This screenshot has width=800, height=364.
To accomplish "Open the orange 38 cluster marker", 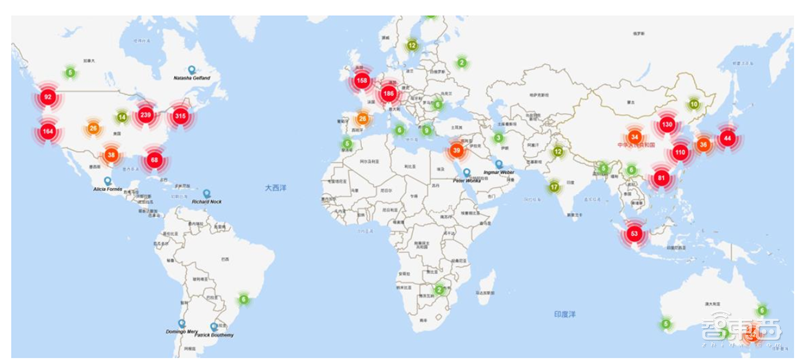I will click(111, 155).
